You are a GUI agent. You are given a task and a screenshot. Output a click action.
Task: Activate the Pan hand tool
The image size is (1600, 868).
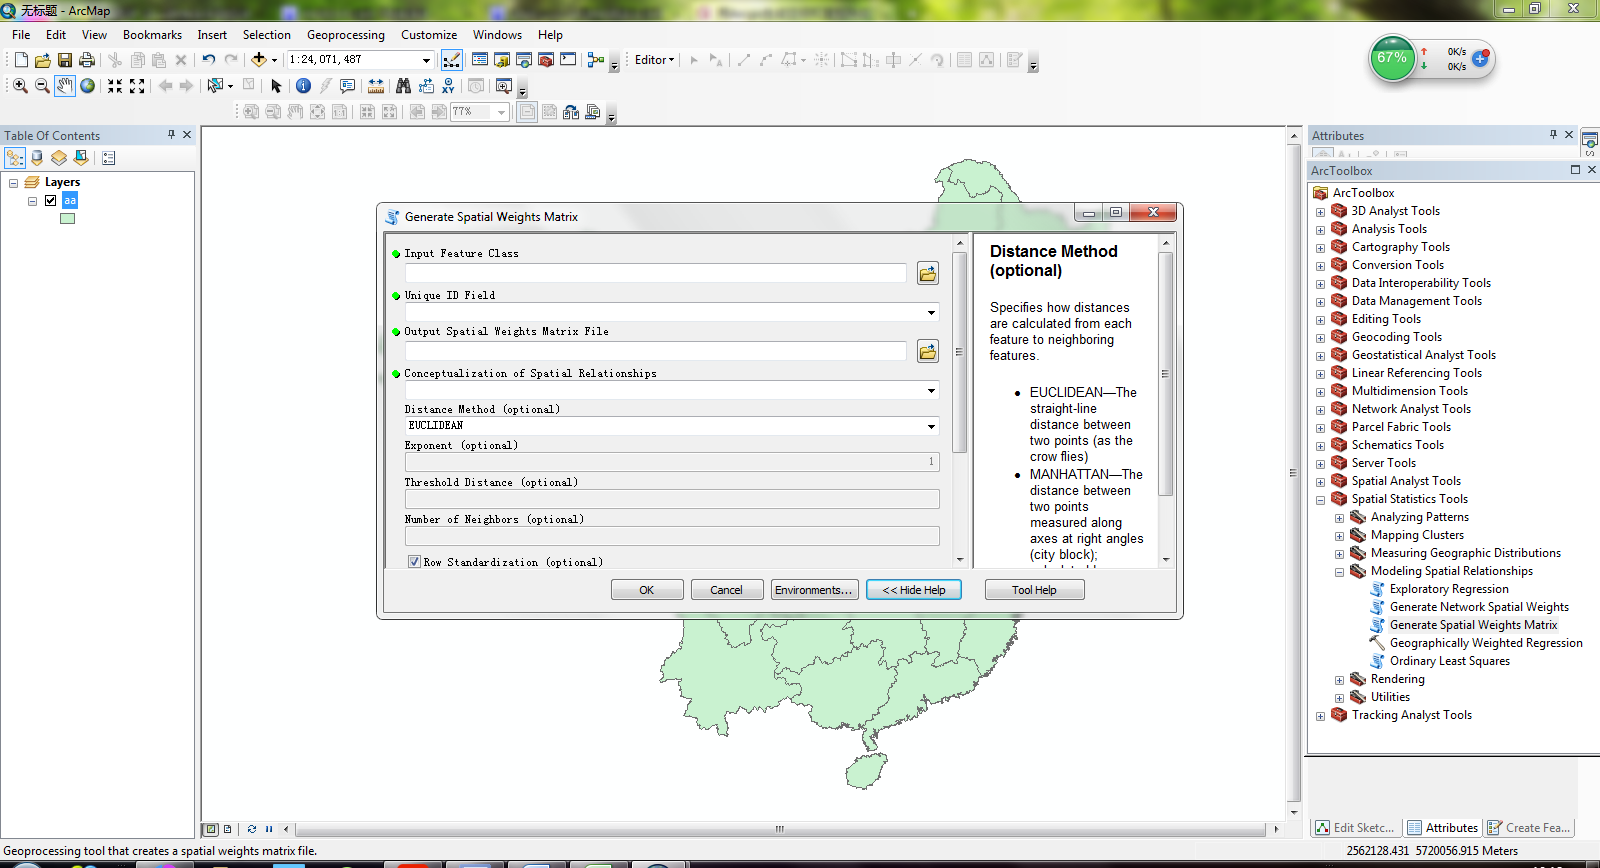(65, 86)
